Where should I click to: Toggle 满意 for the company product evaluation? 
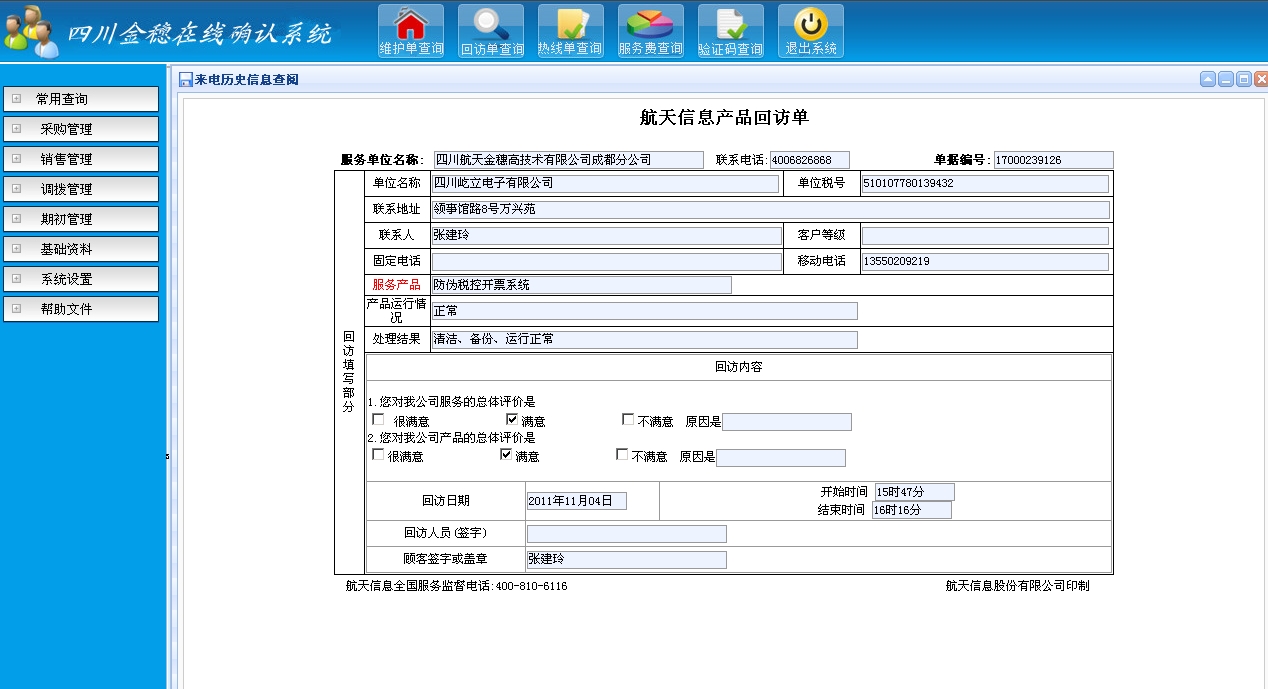[506, 455]
